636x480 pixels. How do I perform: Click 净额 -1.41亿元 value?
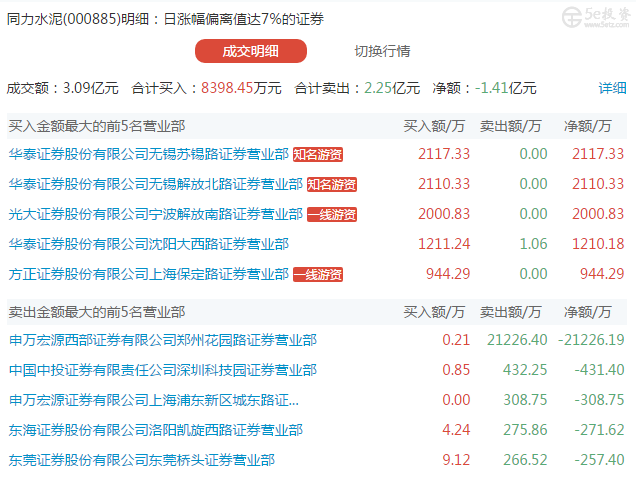coord(505,88)
